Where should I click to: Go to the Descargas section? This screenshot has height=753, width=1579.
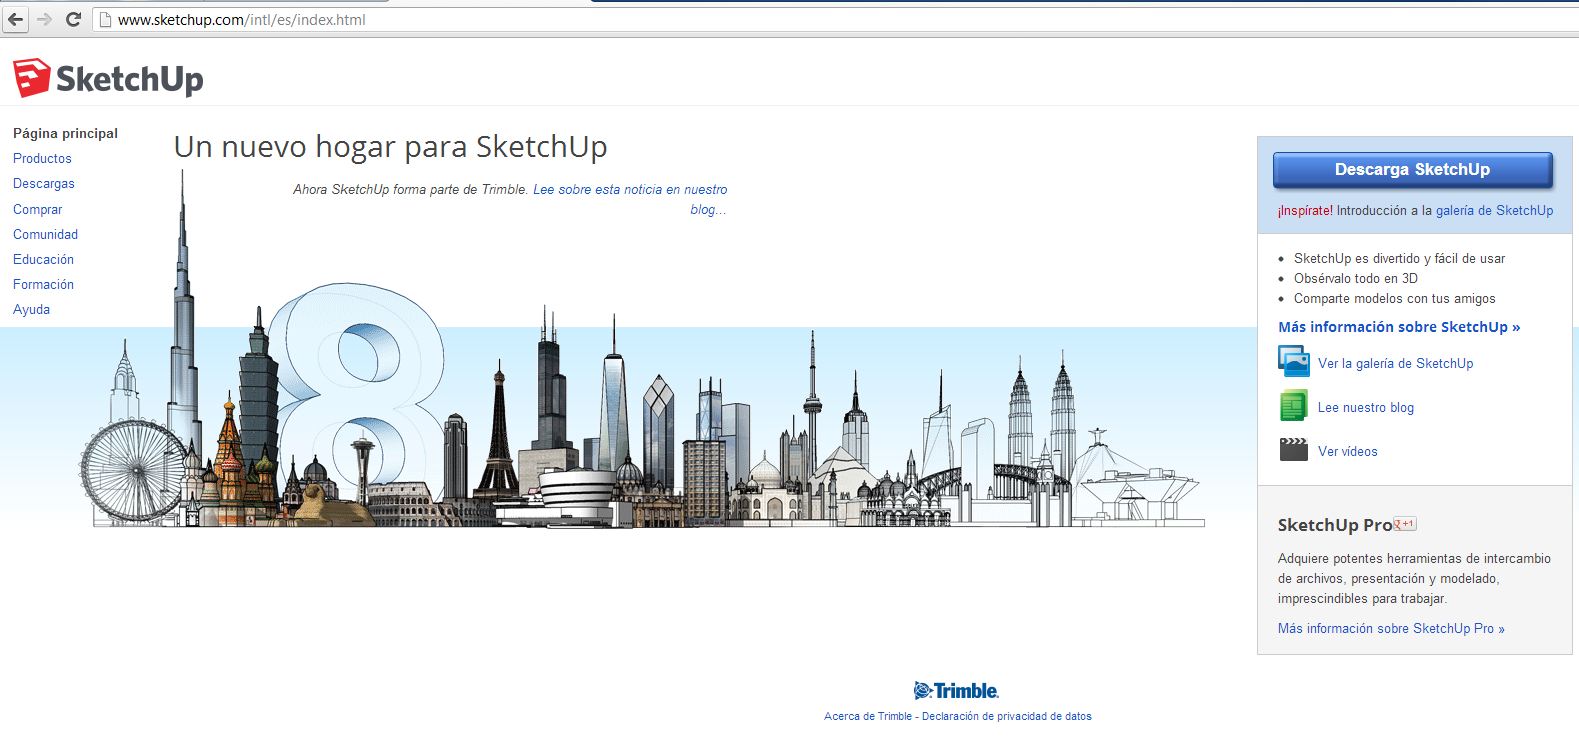click(x=44, y=183)
